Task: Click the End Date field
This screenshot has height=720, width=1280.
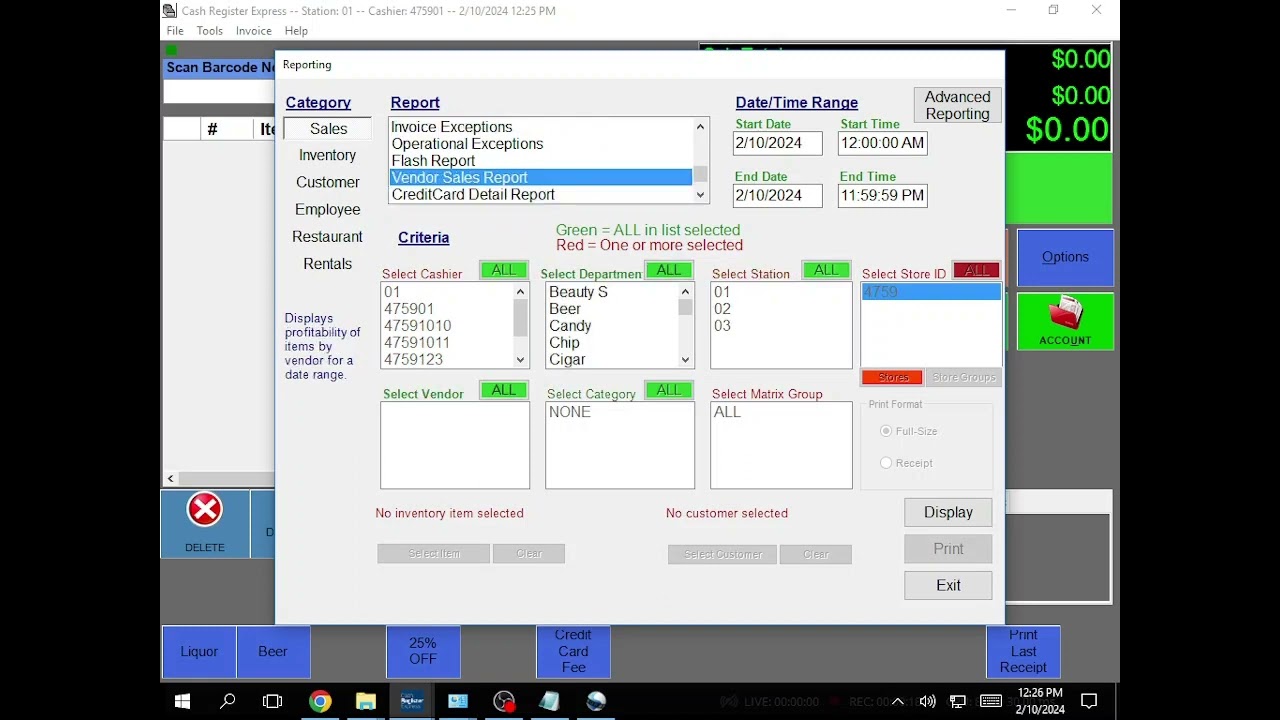Action: (777, 195)
